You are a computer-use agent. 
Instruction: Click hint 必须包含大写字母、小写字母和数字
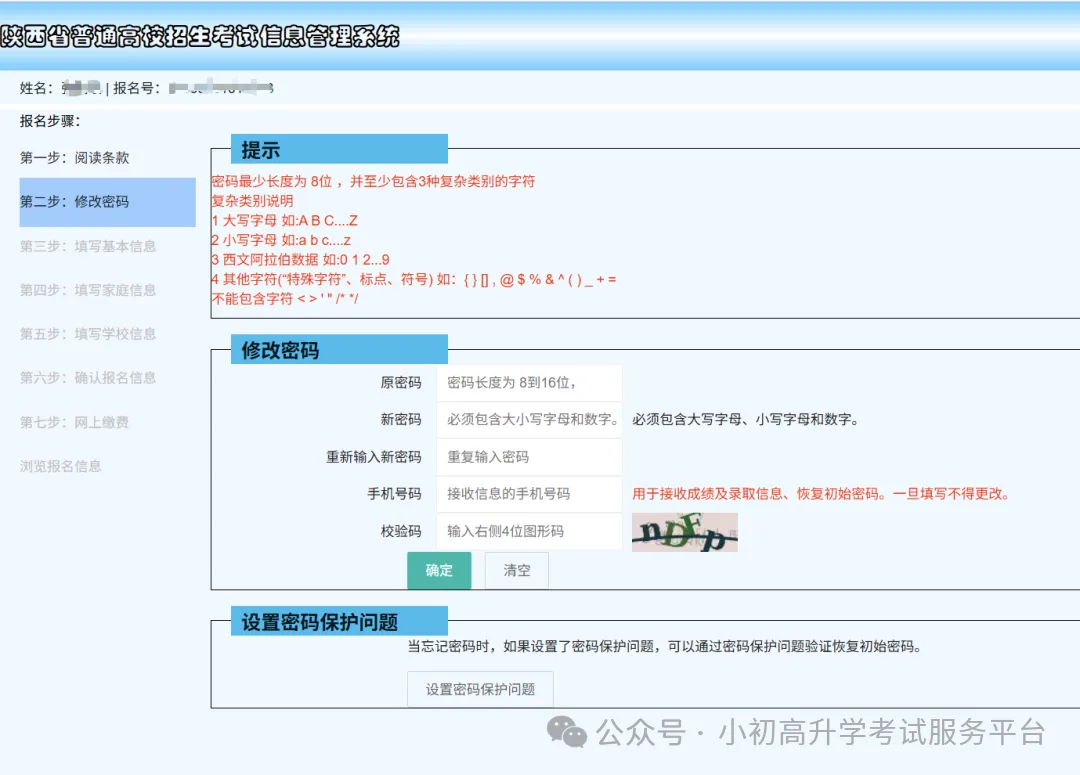(x=746, y=420)
